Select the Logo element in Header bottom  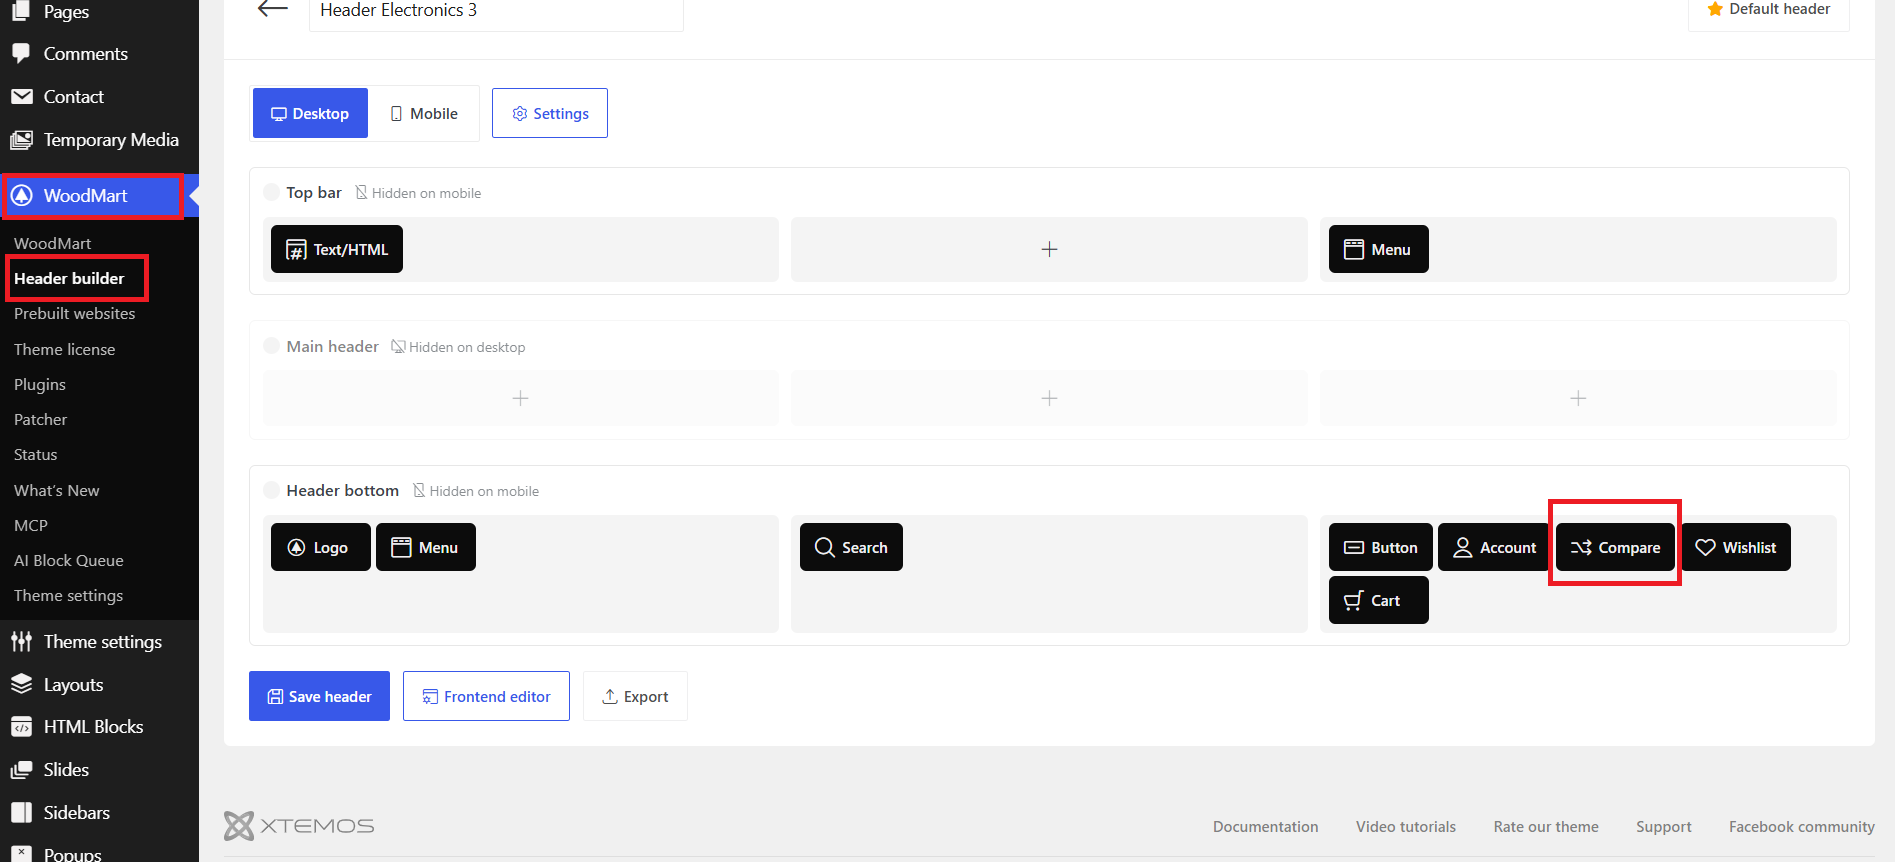pyautogui.click(x=320, y=547)
